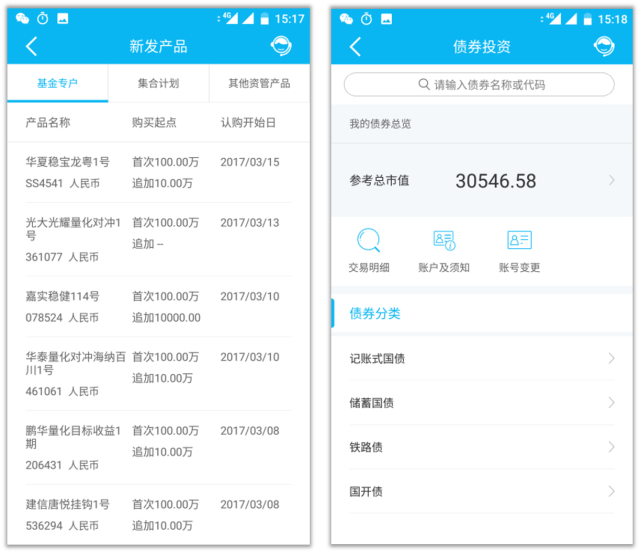
Task: Click the 债券分类 section heading
Action: (375, 313)
